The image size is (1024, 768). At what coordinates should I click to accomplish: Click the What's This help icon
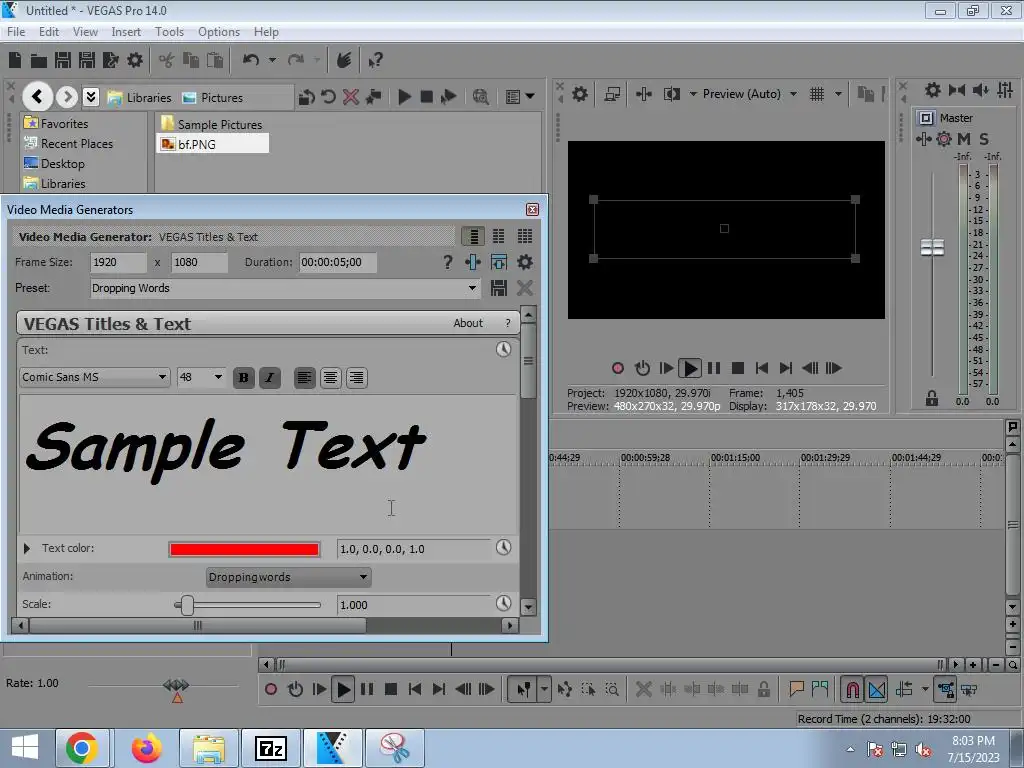coord(375,61)
